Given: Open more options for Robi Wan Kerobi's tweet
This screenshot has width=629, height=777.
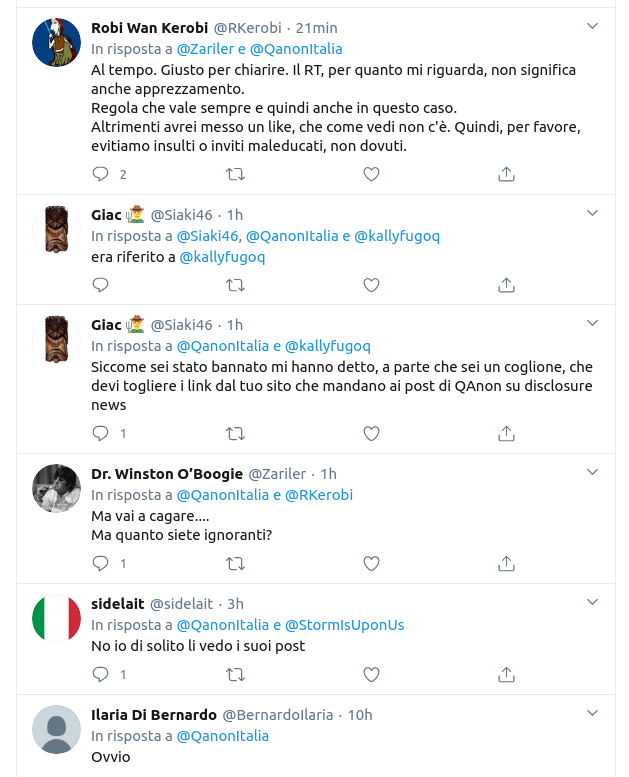Looking at the screenshot, I should coord(592,27).
